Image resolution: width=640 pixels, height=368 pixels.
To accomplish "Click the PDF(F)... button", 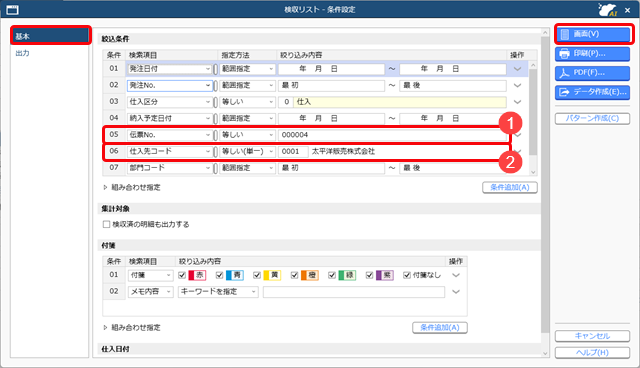I will 592,73.
